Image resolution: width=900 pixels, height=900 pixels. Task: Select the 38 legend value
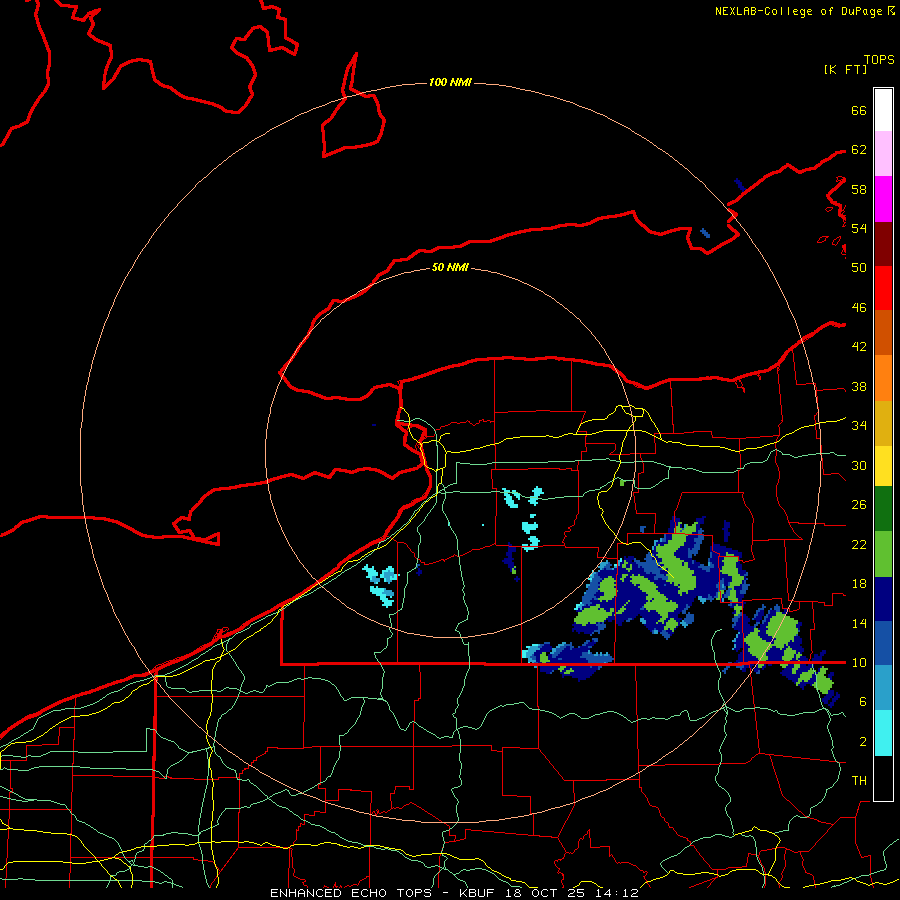[x=859, y=386]
